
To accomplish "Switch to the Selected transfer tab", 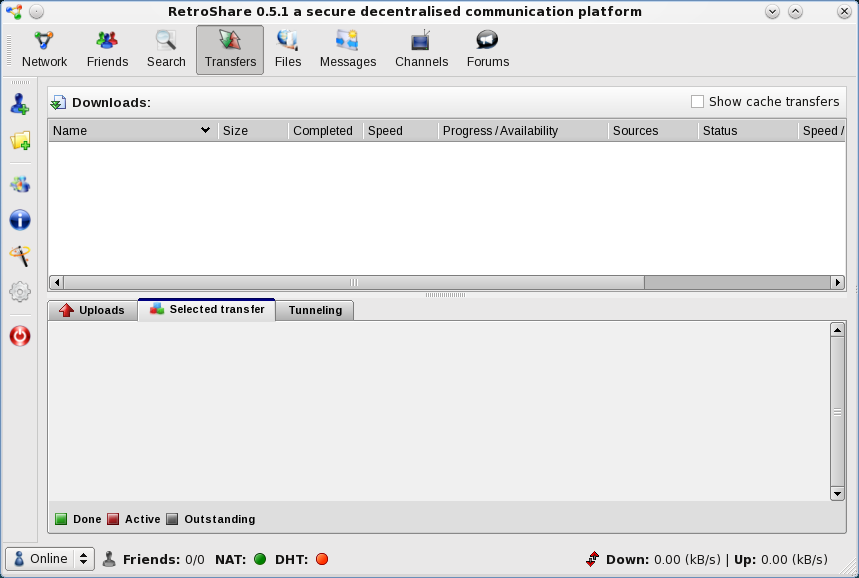I will tap(207, 310).
